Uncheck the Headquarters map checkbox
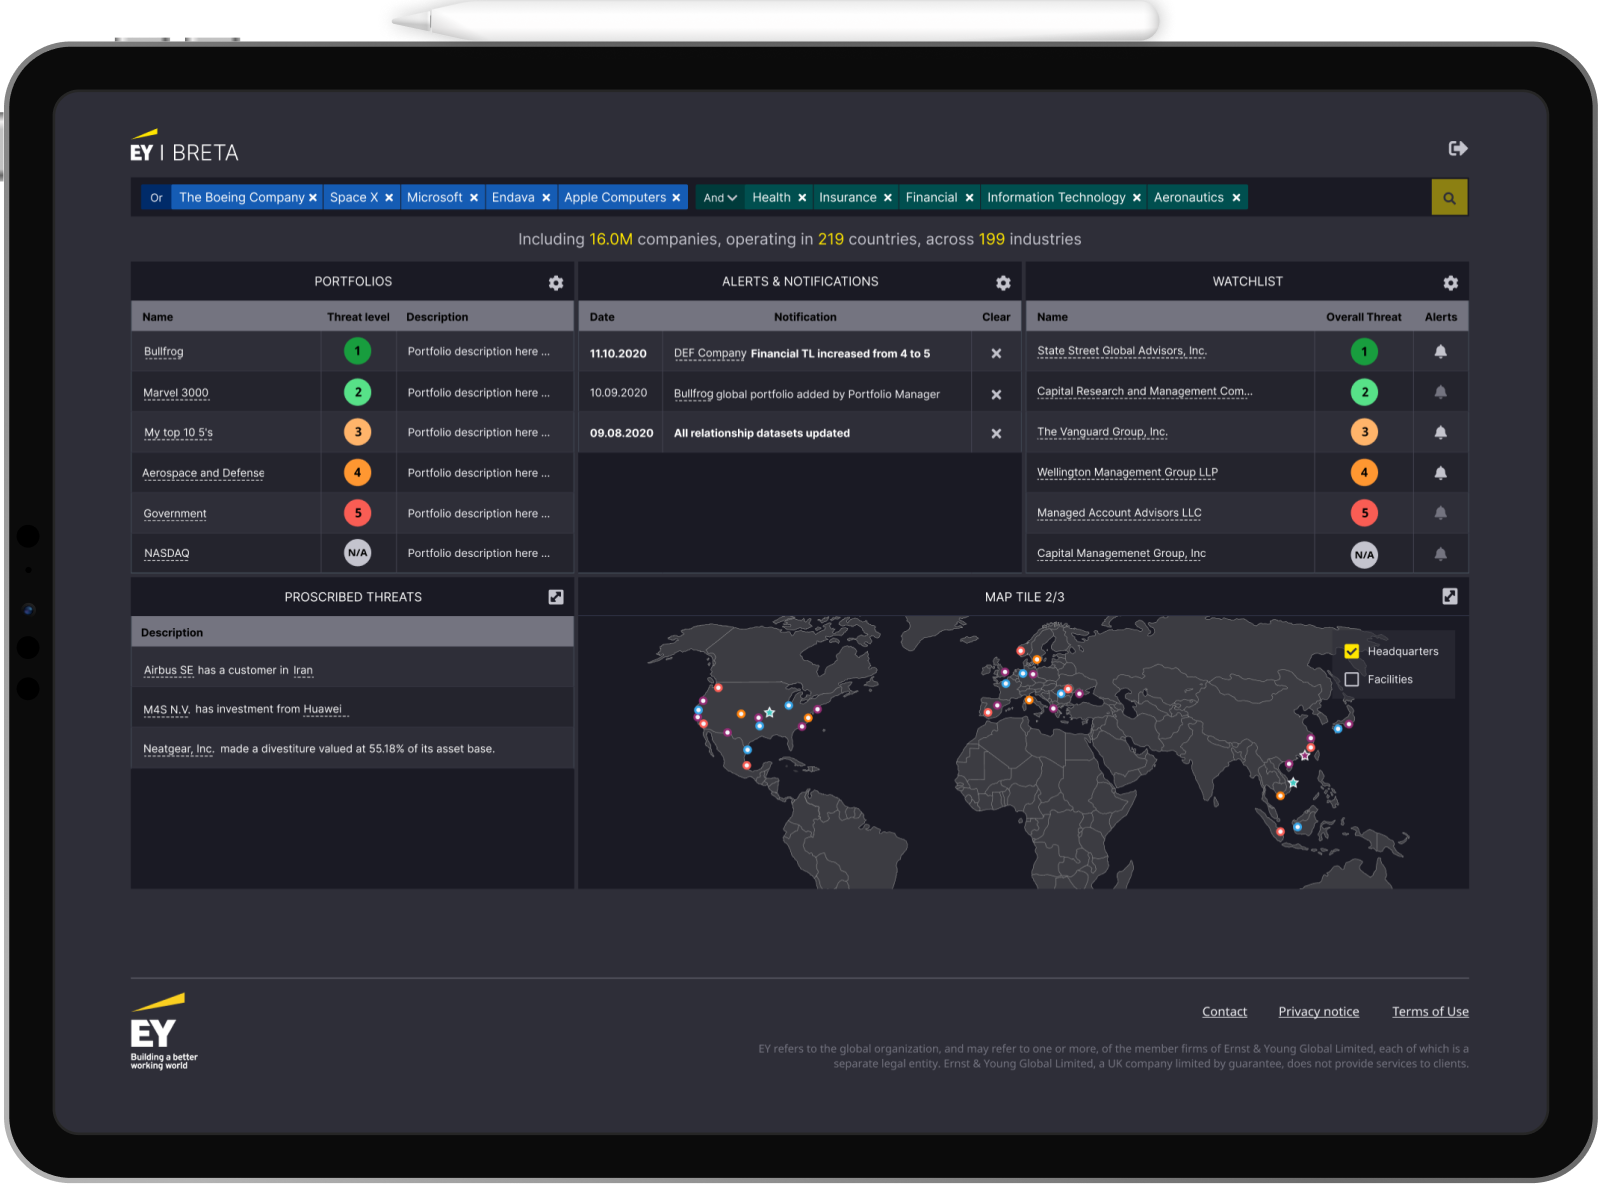The height and width of the screenshot is (1185, 1600). (1352, 651)
